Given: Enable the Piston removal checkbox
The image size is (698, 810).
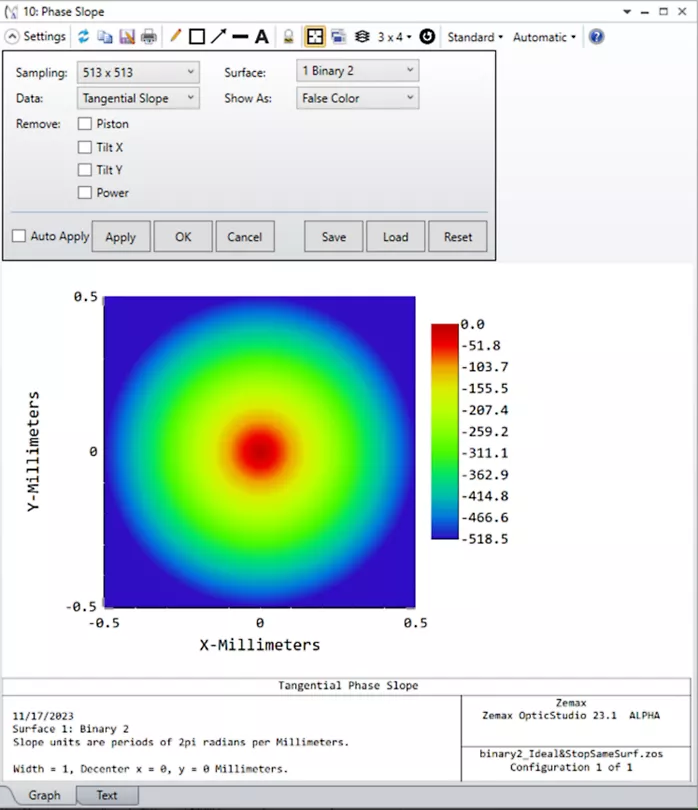Looking at the screenshot, I should [x=85, y=124].
